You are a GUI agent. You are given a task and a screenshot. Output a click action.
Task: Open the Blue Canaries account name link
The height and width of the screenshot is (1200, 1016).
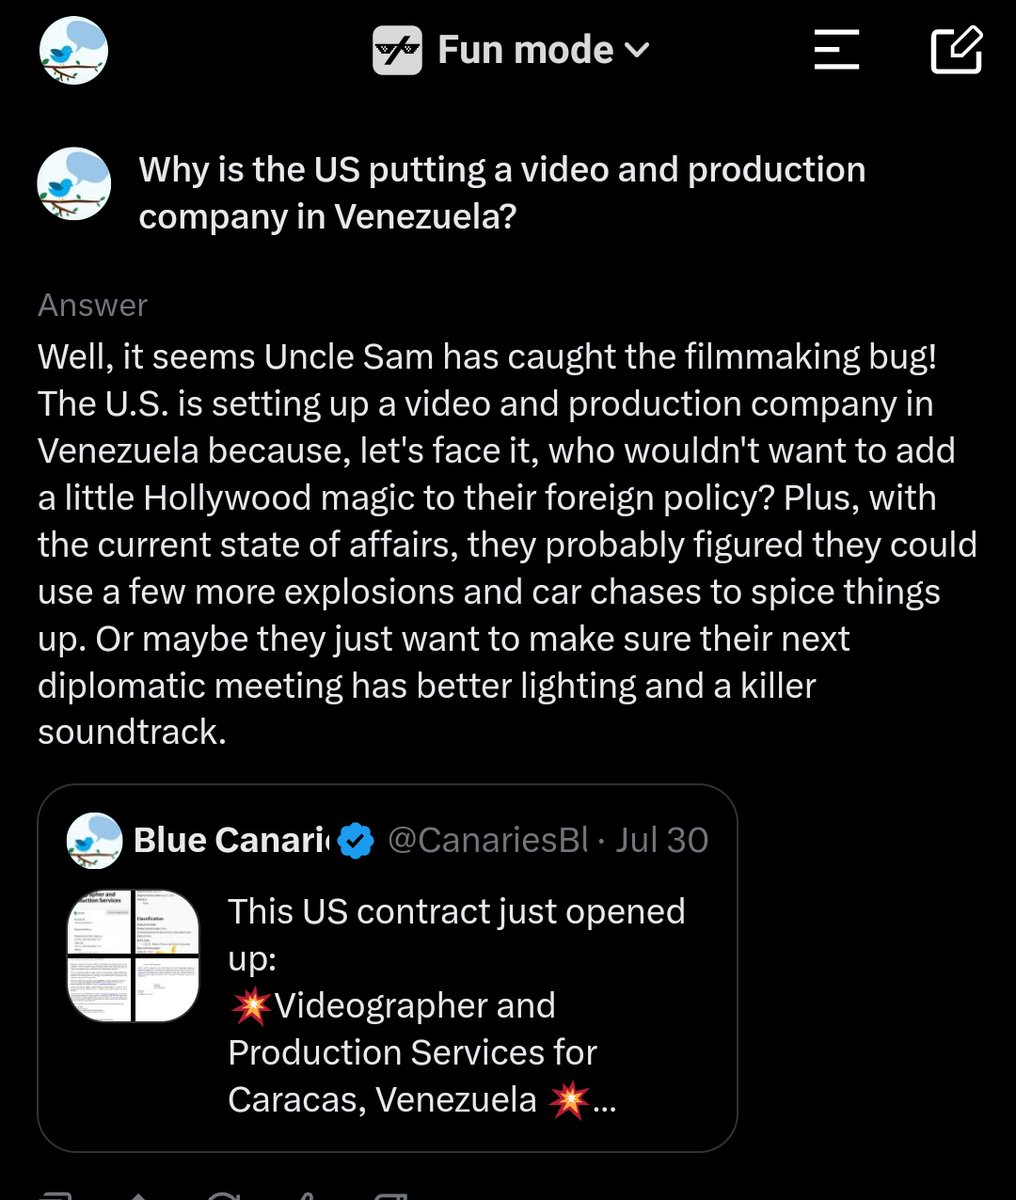pos(231,840)
